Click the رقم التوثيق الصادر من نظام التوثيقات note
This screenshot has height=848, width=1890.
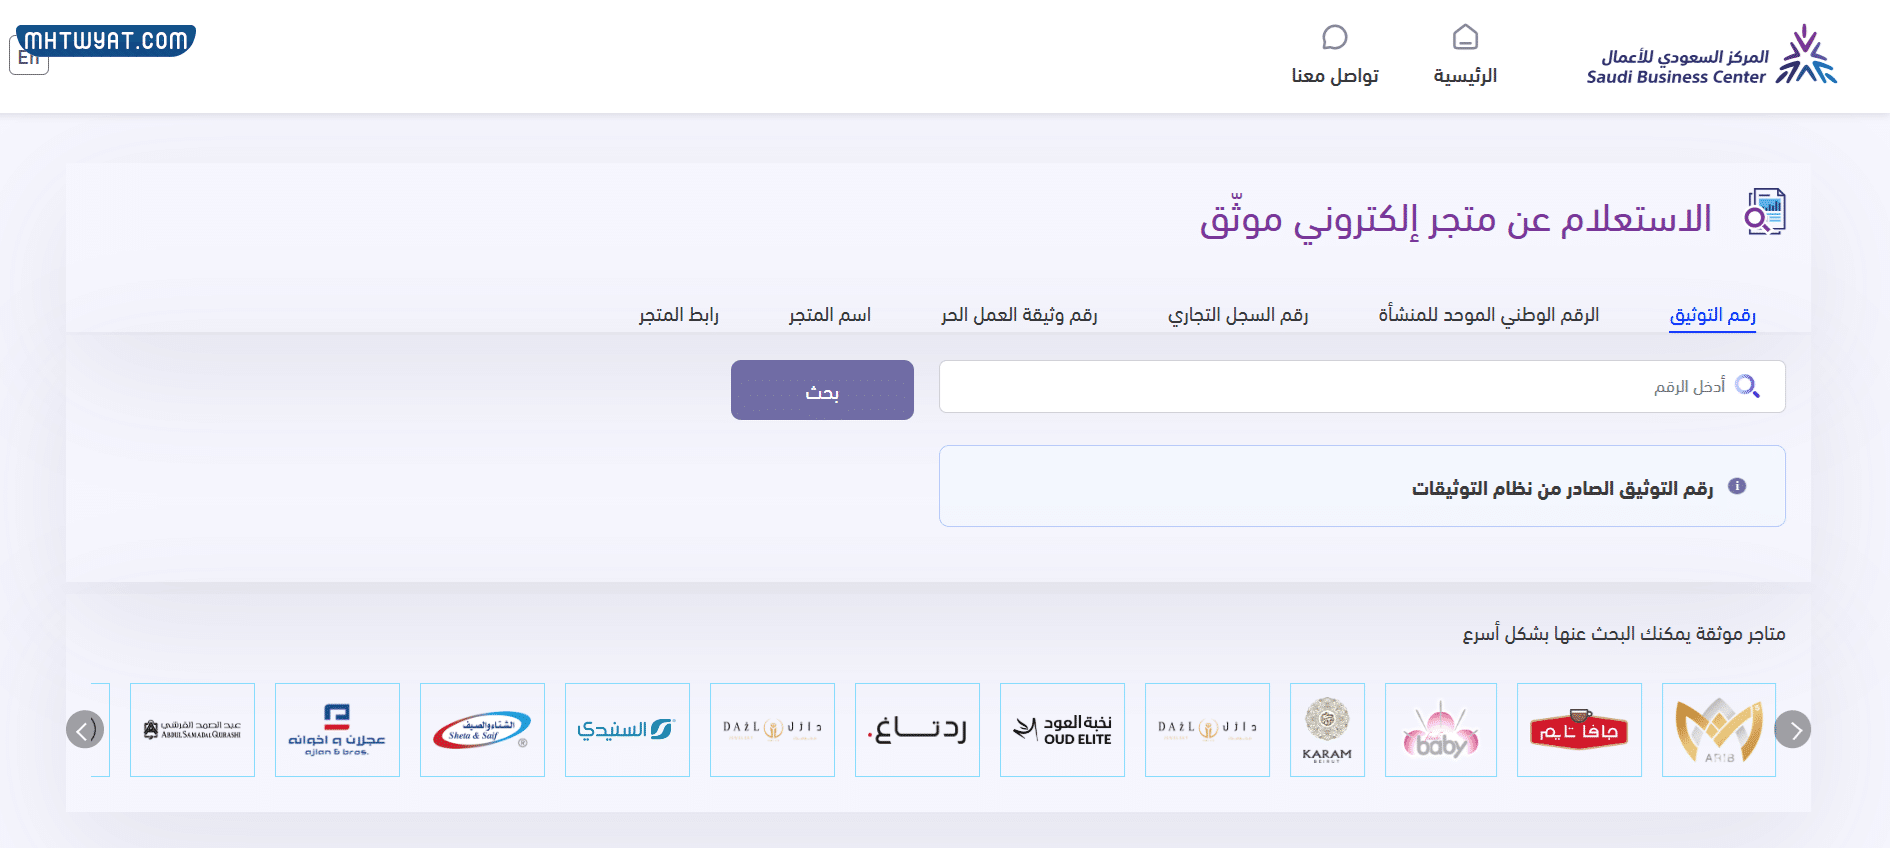1562,488
